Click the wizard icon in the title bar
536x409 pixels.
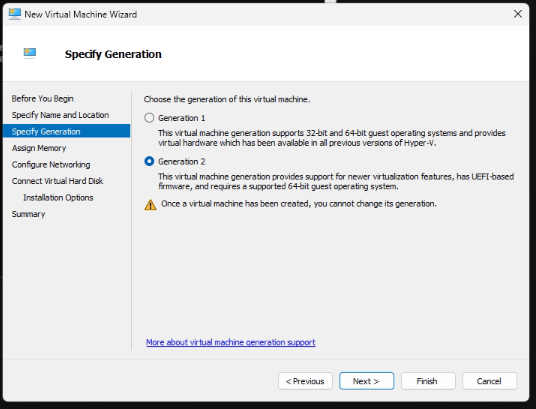pos(15,14)
